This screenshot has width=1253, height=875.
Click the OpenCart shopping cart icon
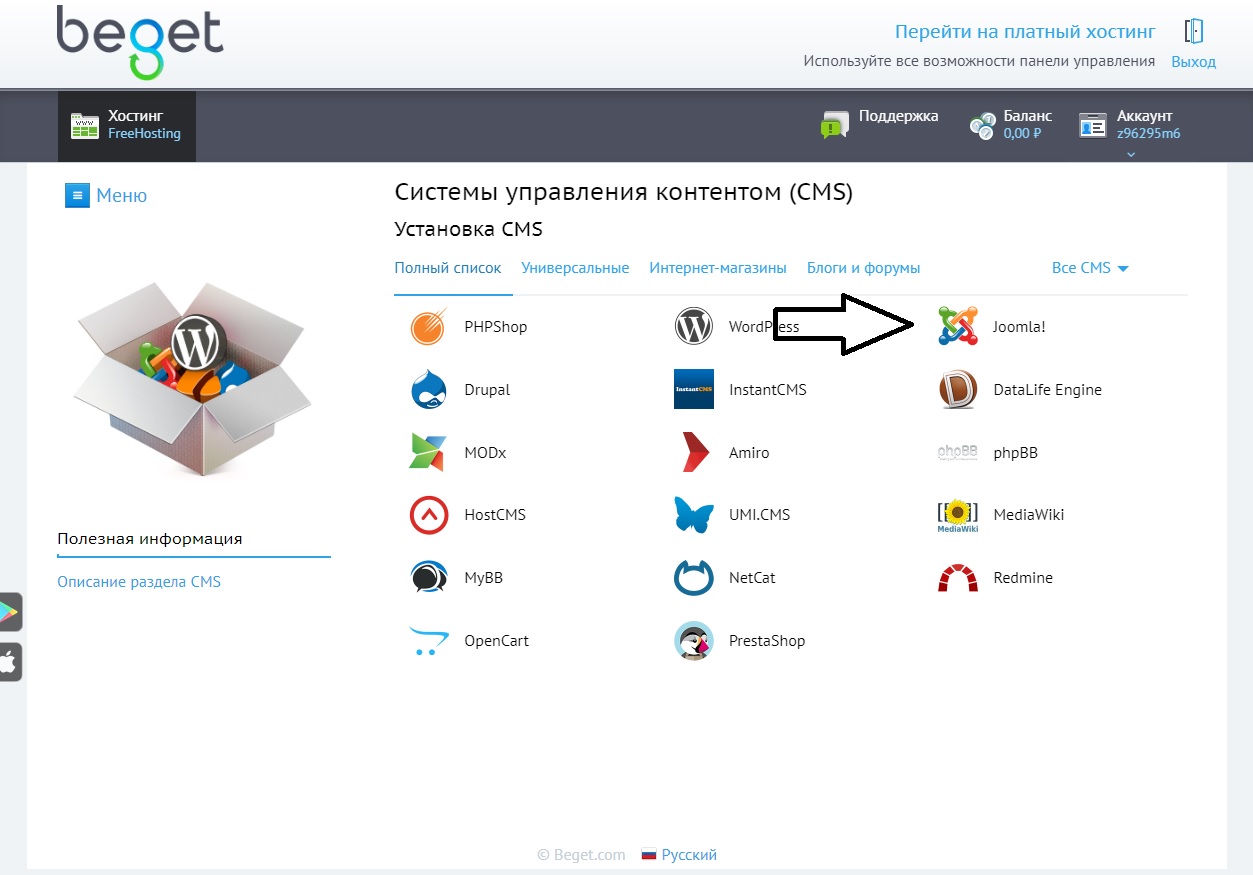point(429,641)
